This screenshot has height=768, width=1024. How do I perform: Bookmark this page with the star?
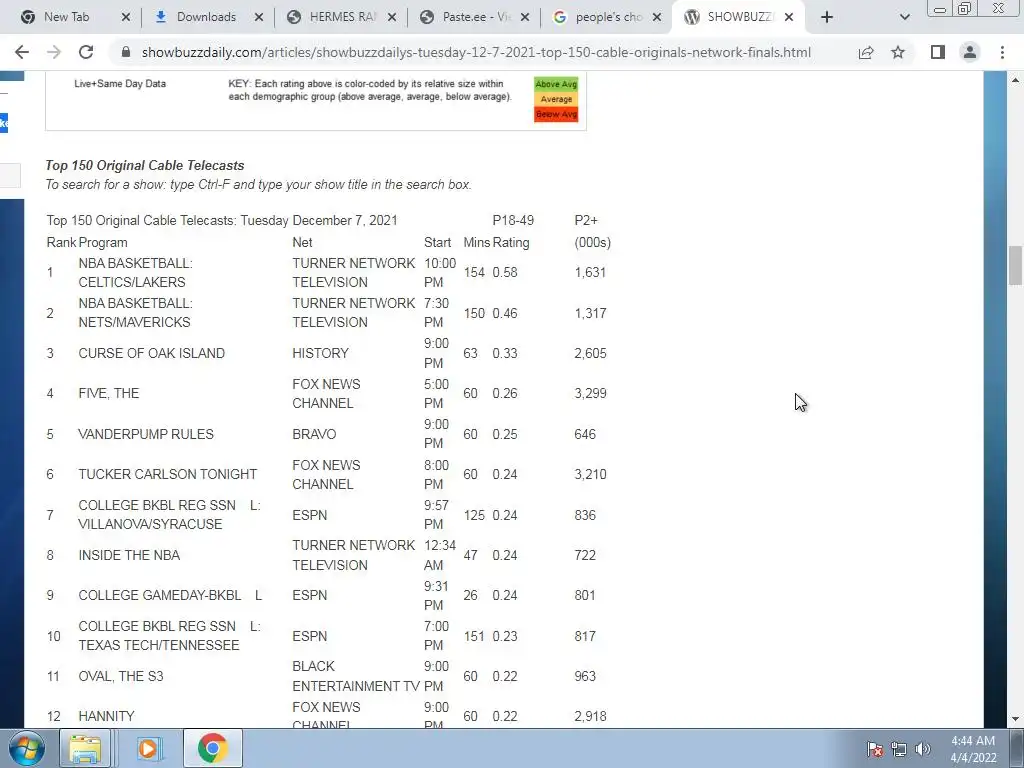[898, 52]
